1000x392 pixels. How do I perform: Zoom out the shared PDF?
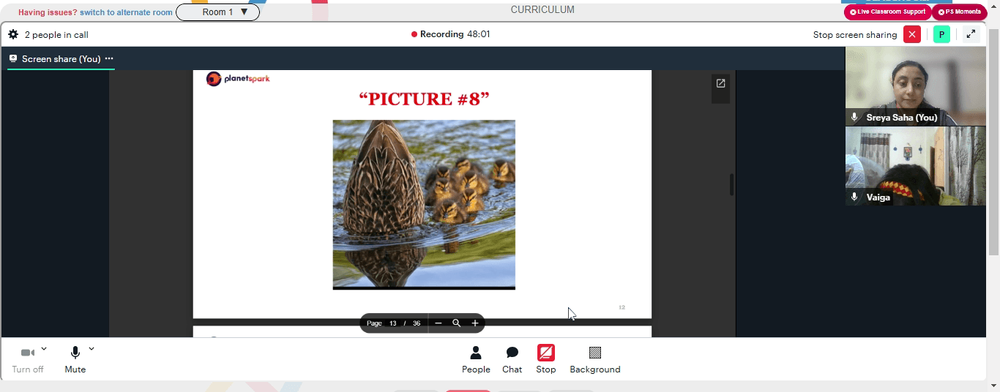tap(438, 323)
